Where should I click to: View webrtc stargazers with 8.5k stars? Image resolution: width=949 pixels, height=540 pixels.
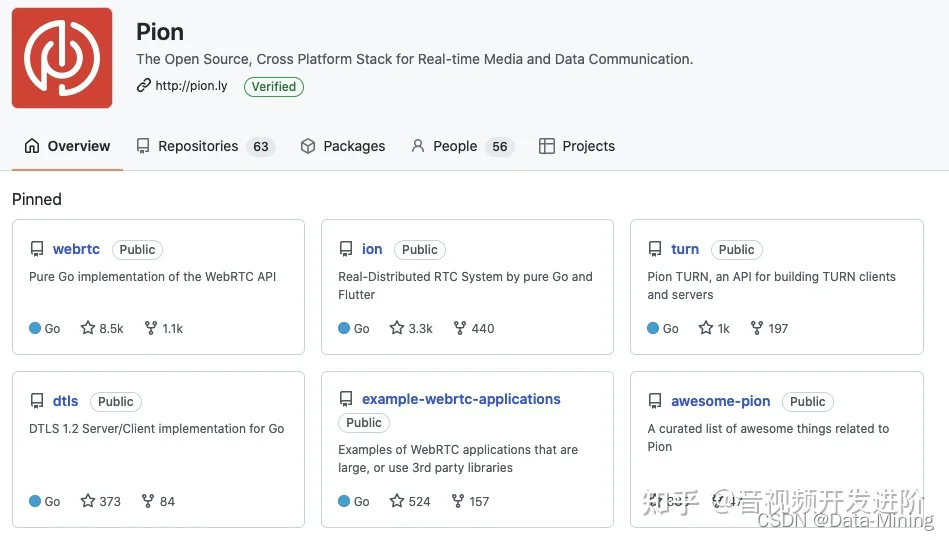(x=102, y=328)
